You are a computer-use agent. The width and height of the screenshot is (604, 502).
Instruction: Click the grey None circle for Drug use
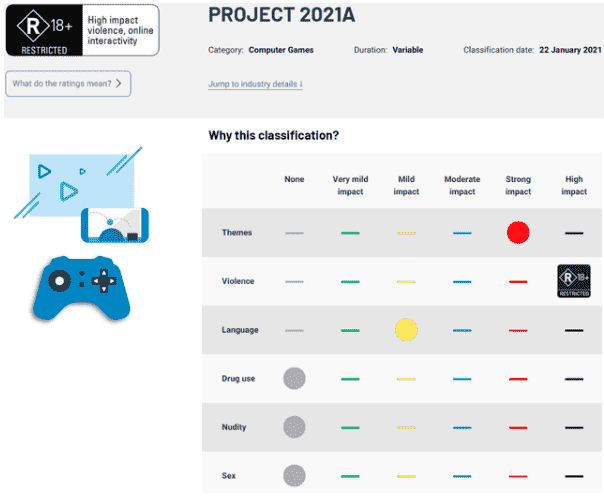[x=294, y=378]
